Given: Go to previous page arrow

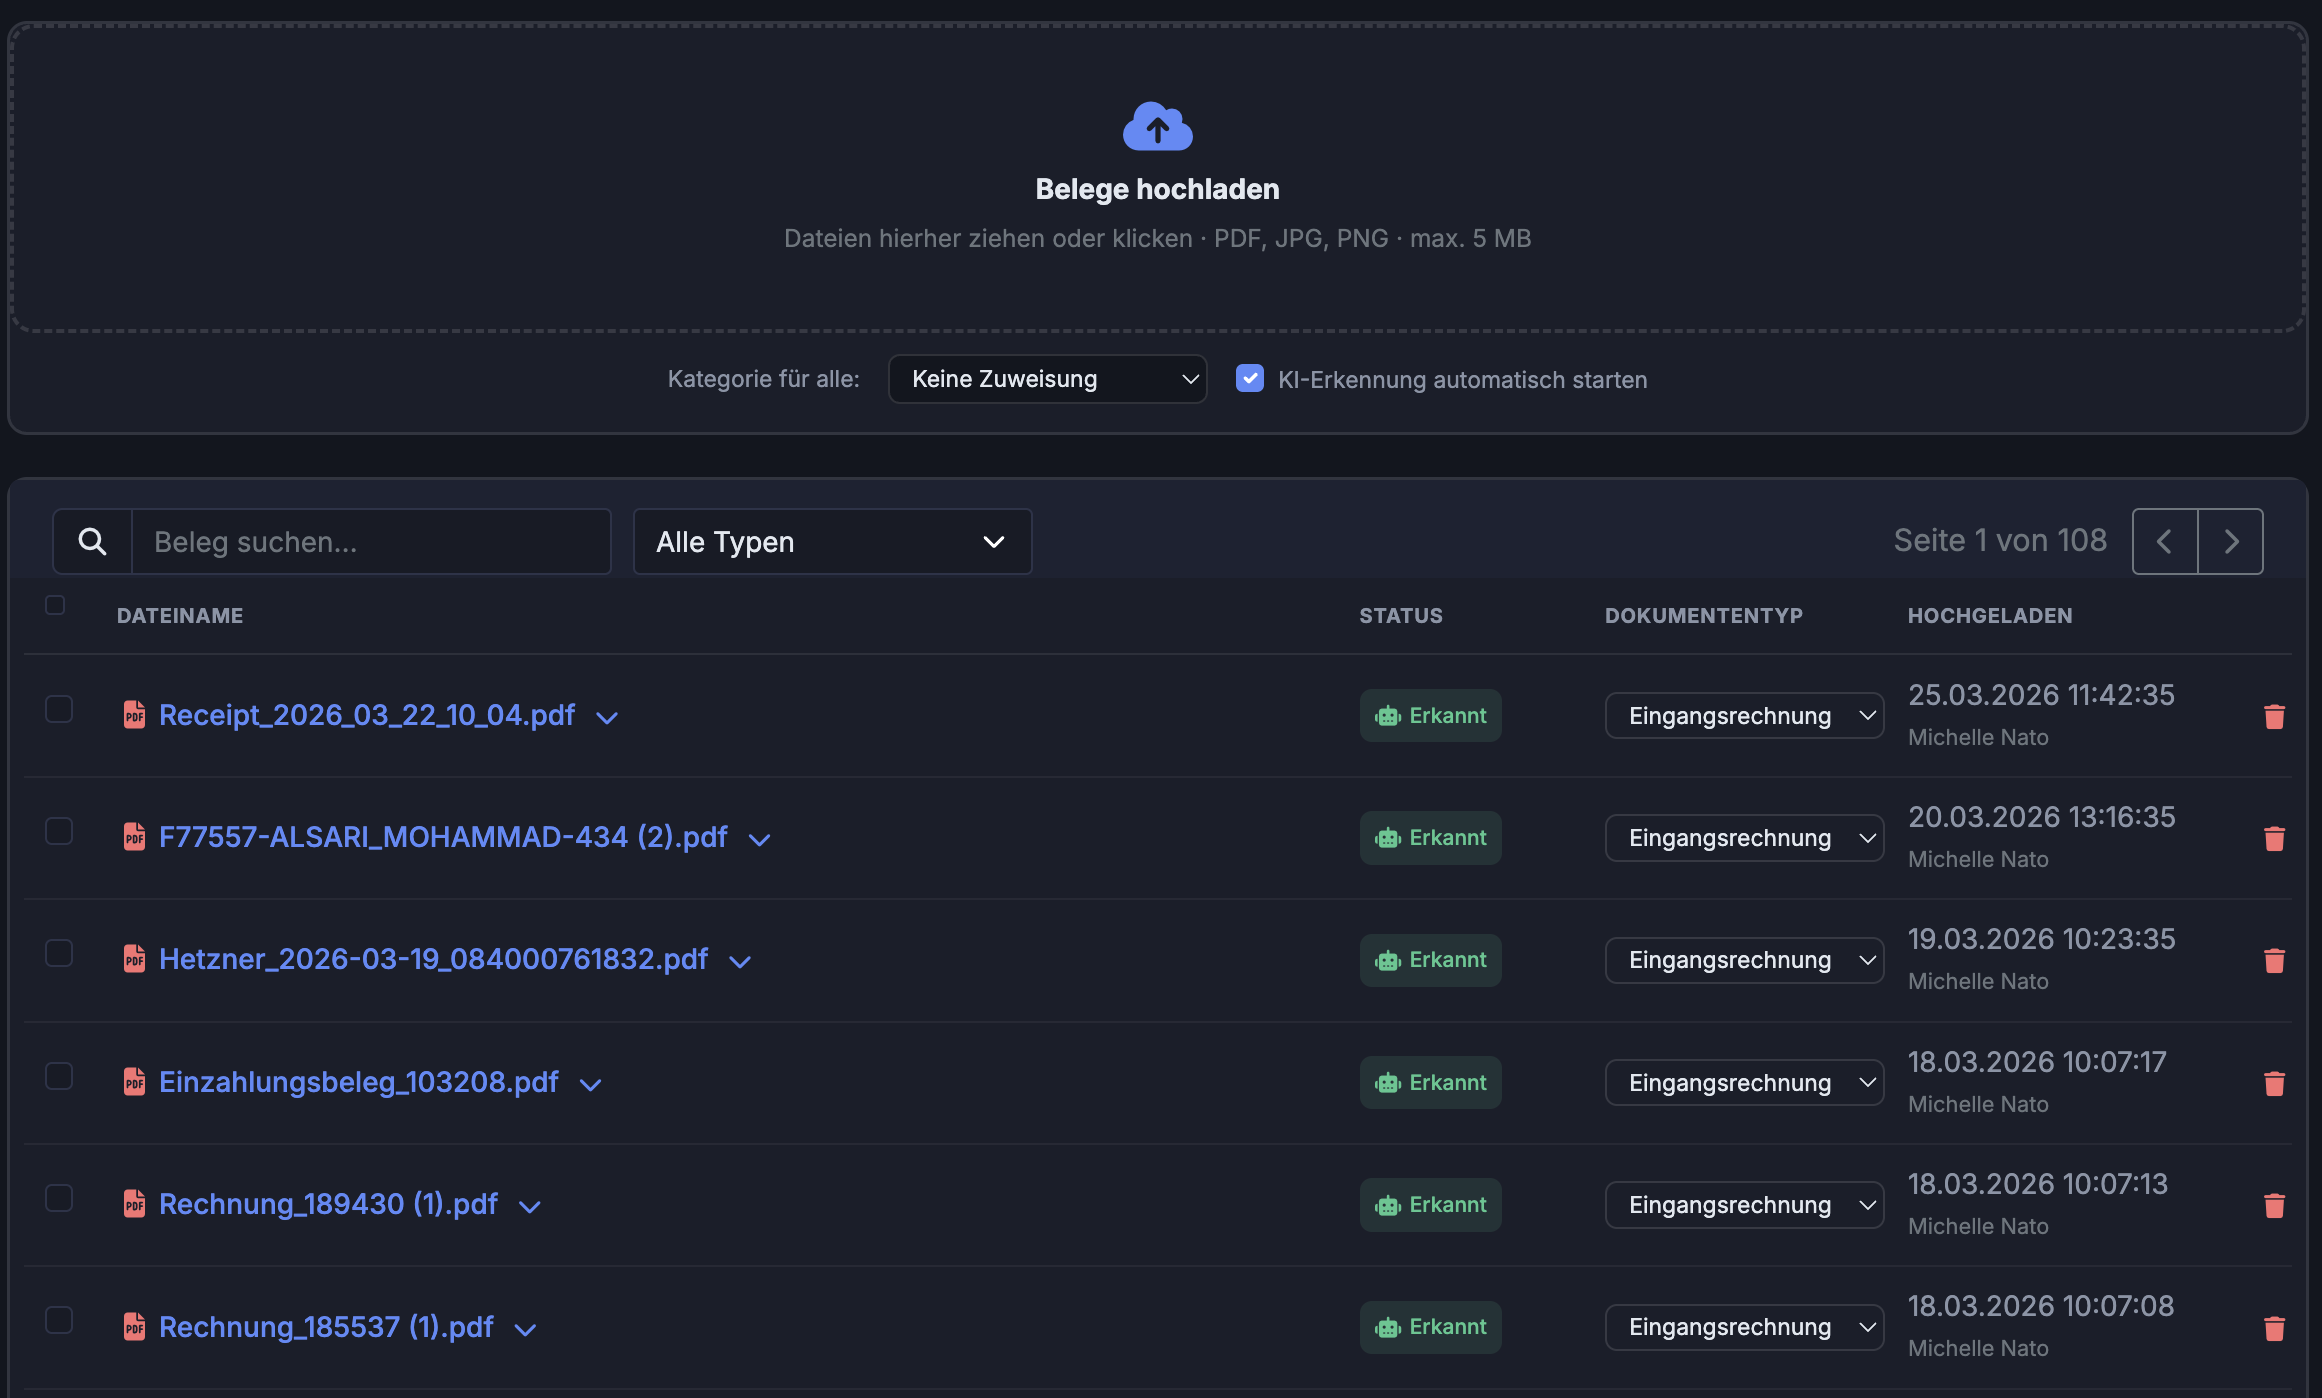Looking at the screenshot, I should click(x=2165, y=541).
